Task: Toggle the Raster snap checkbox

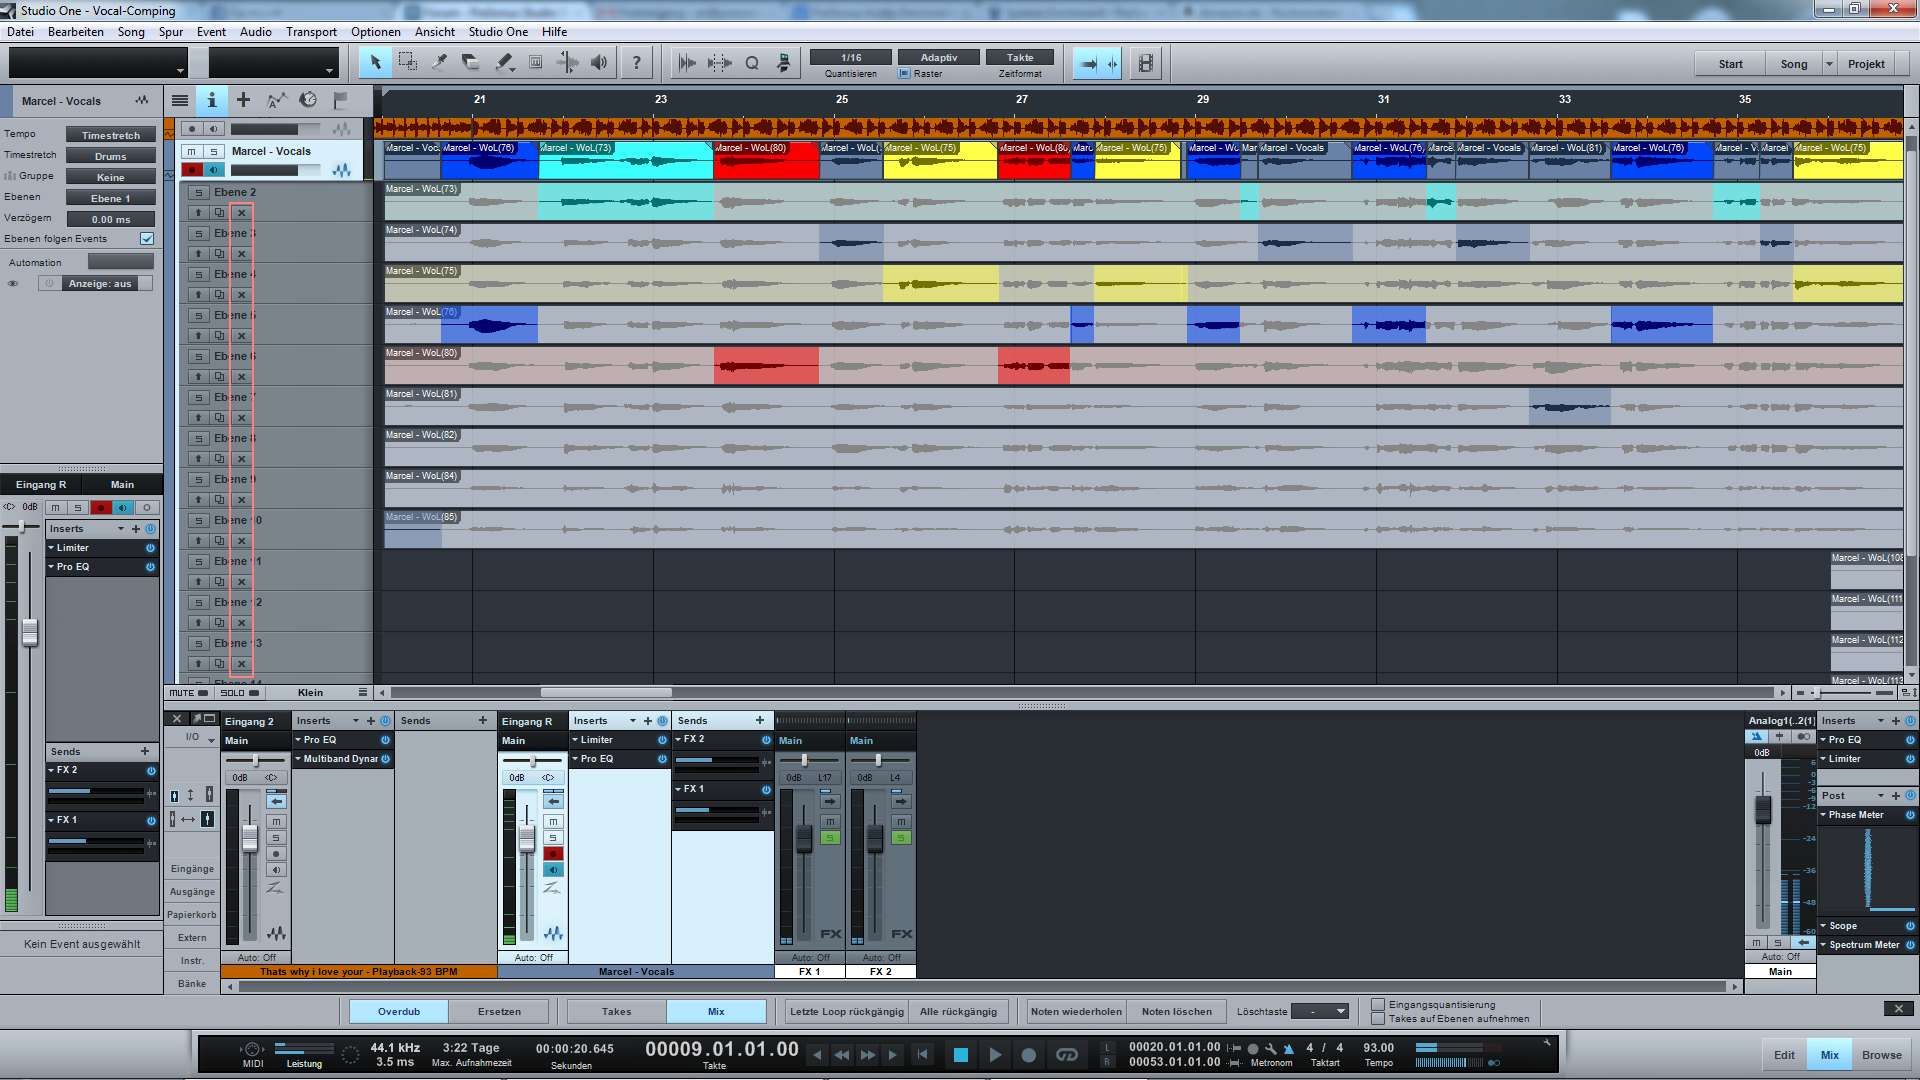Action: click(904, 74)
